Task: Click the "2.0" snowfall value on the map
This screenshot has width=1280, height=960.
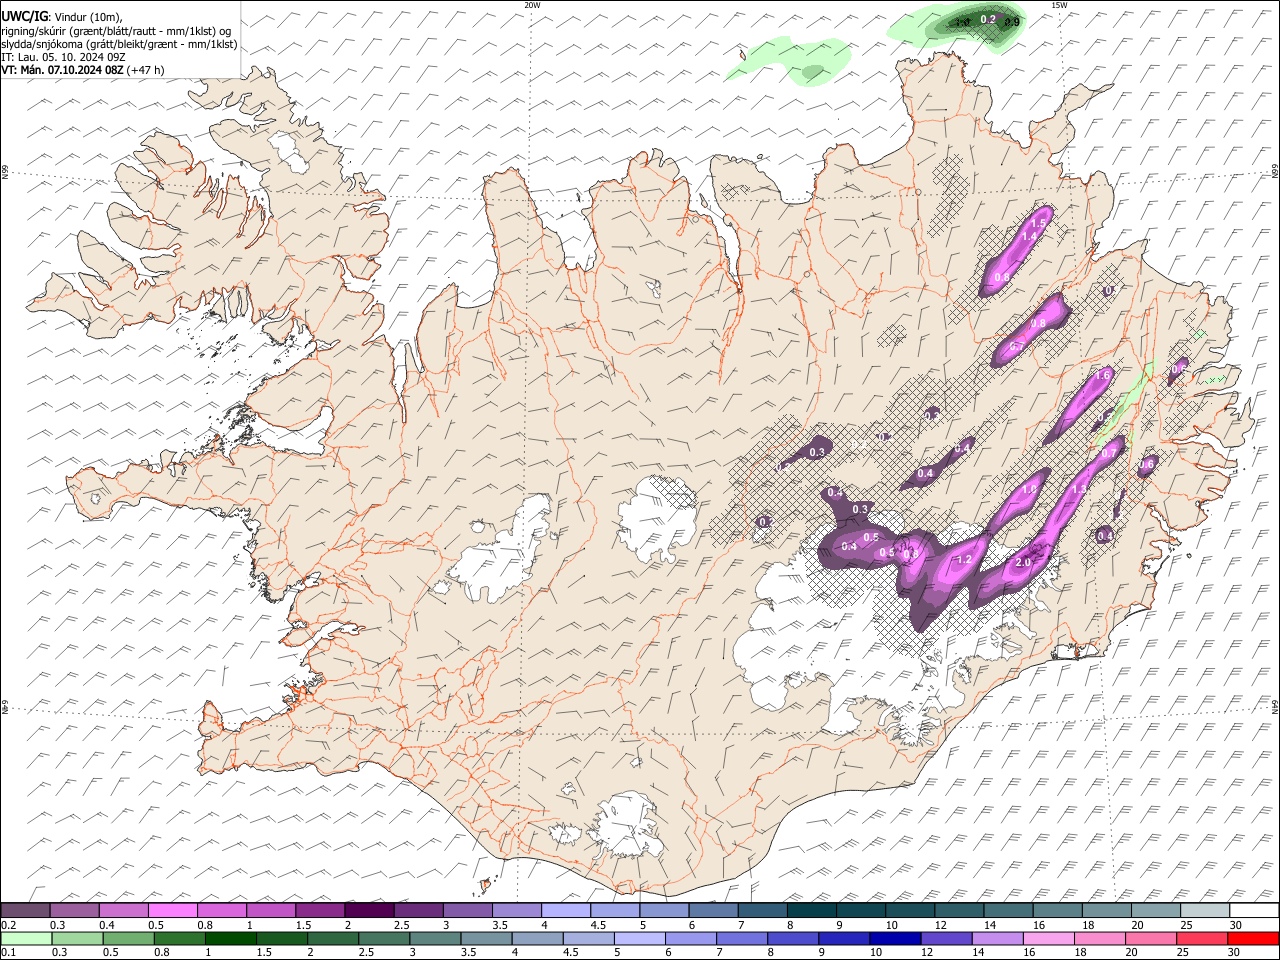Action: [1023, 563]
